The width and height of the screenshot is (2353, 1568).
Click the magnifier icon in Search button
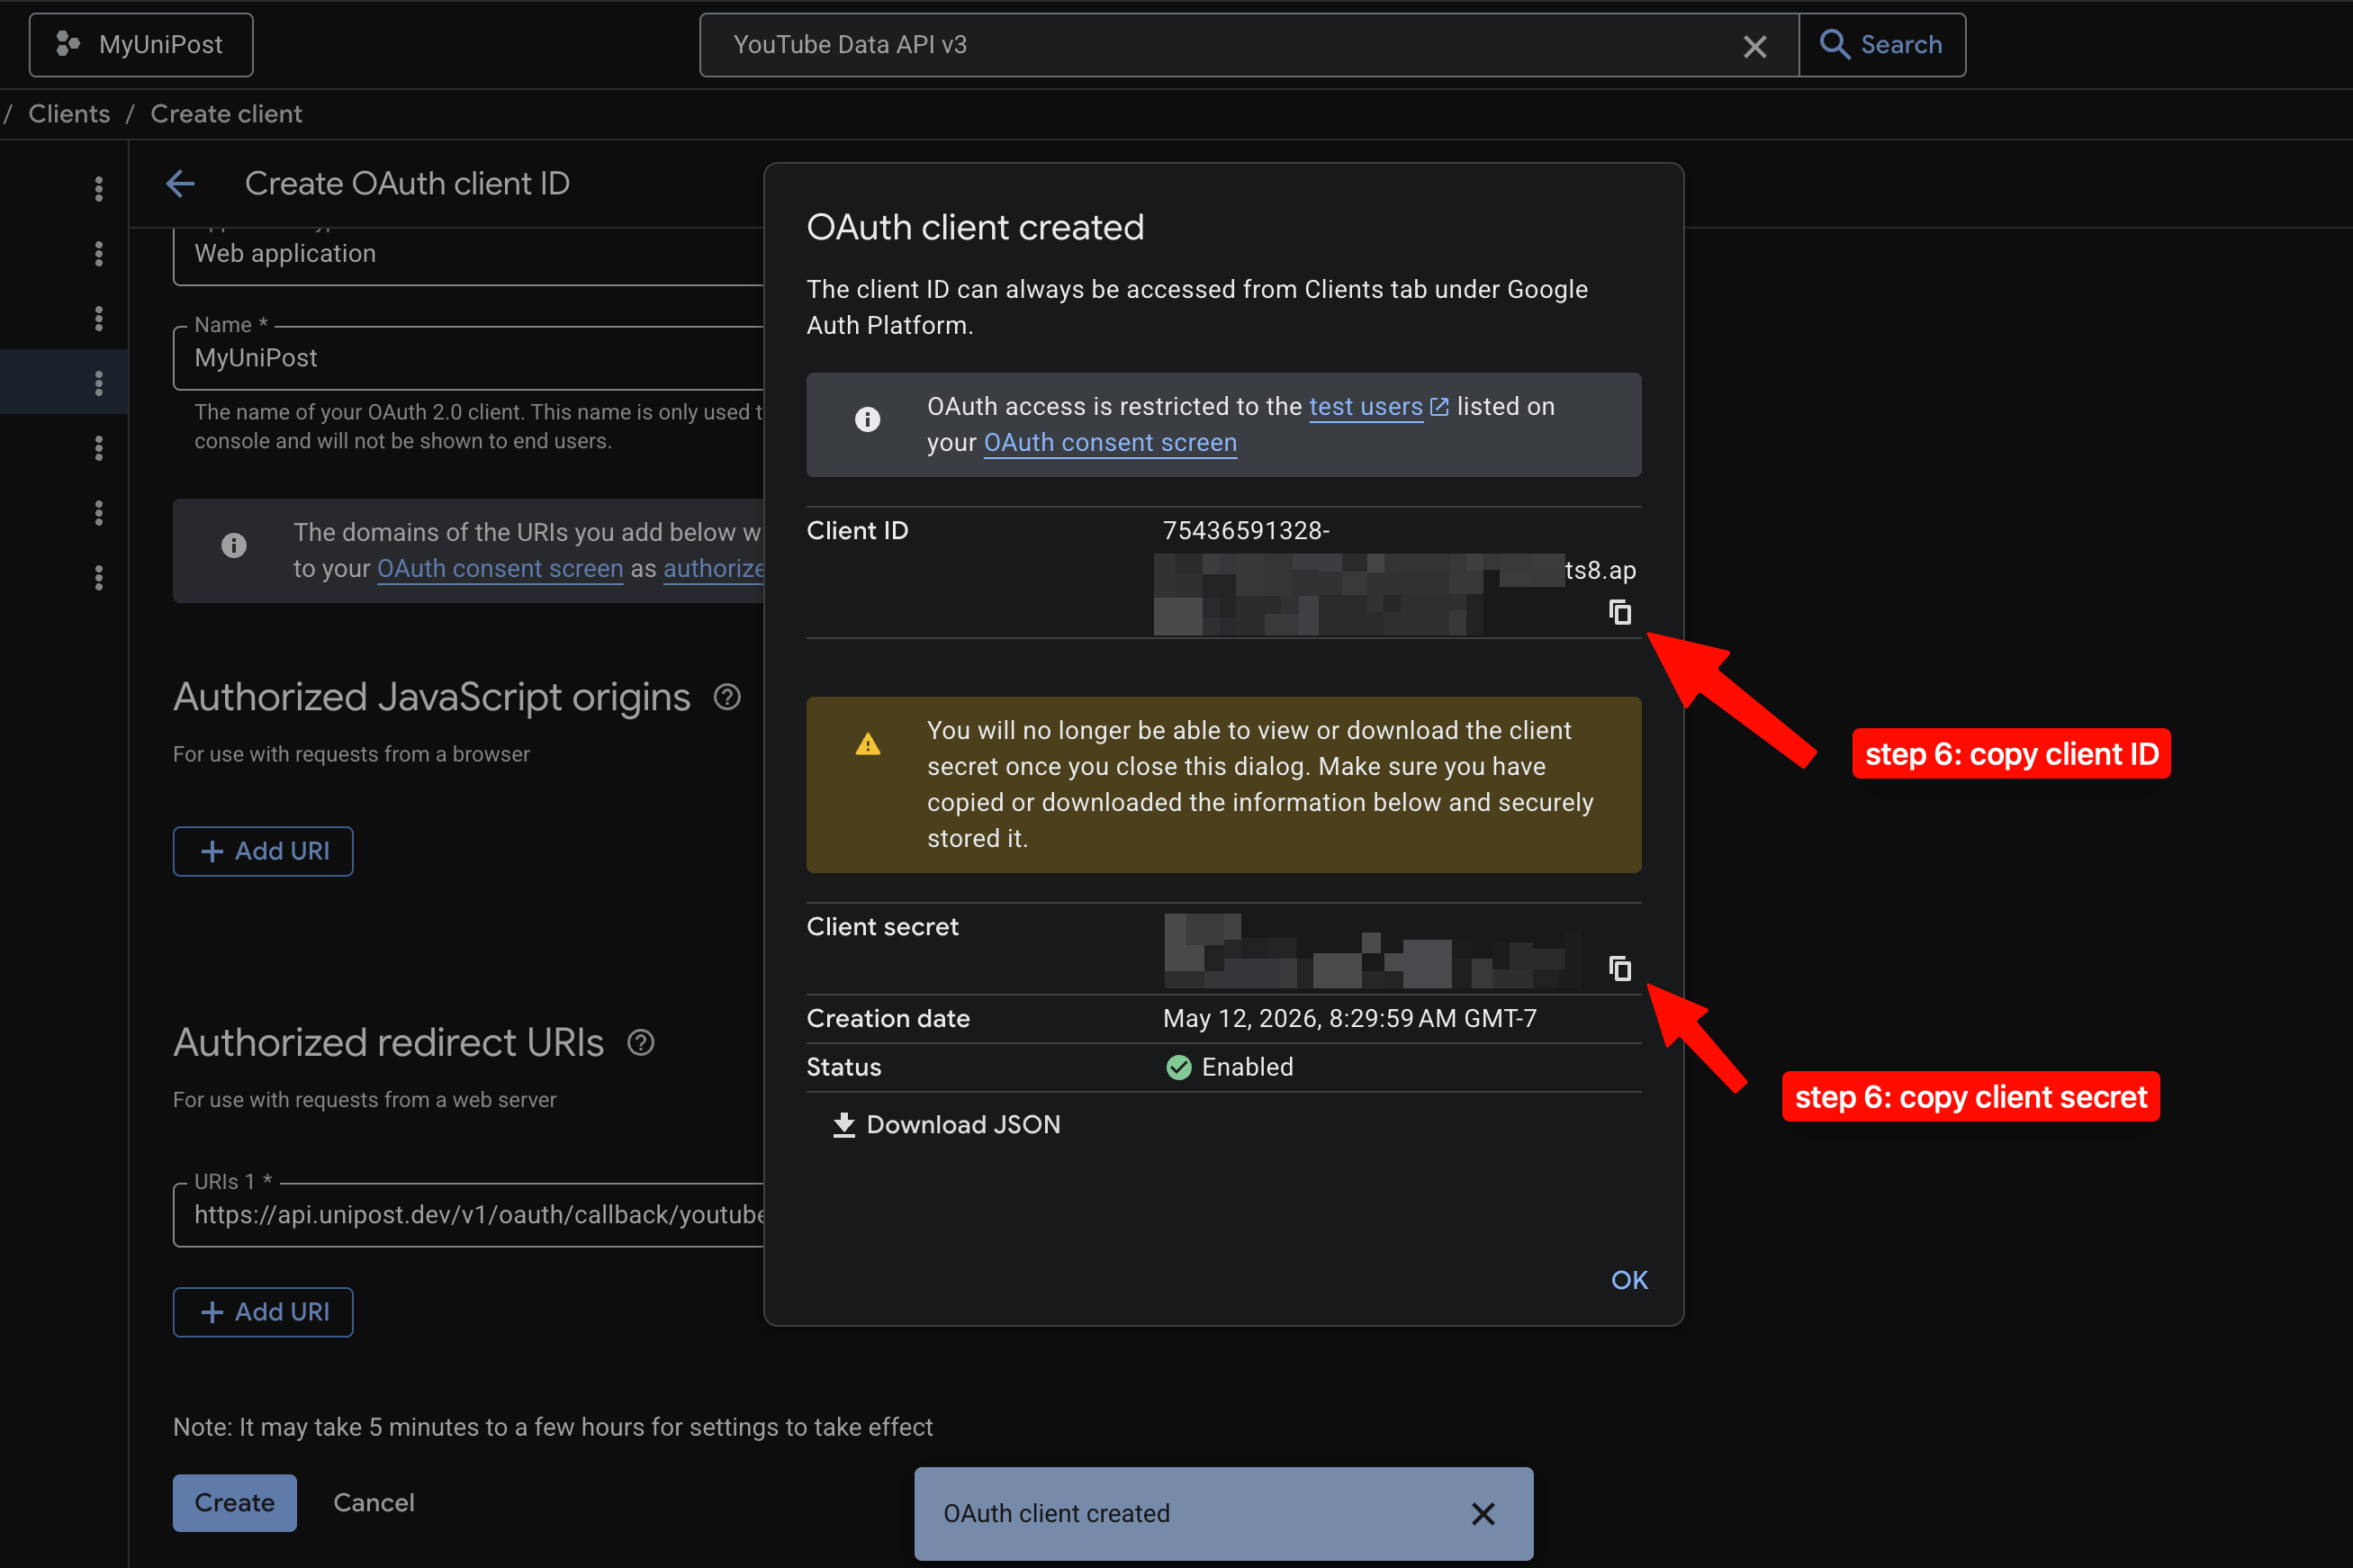click(x=1834, y=44)
